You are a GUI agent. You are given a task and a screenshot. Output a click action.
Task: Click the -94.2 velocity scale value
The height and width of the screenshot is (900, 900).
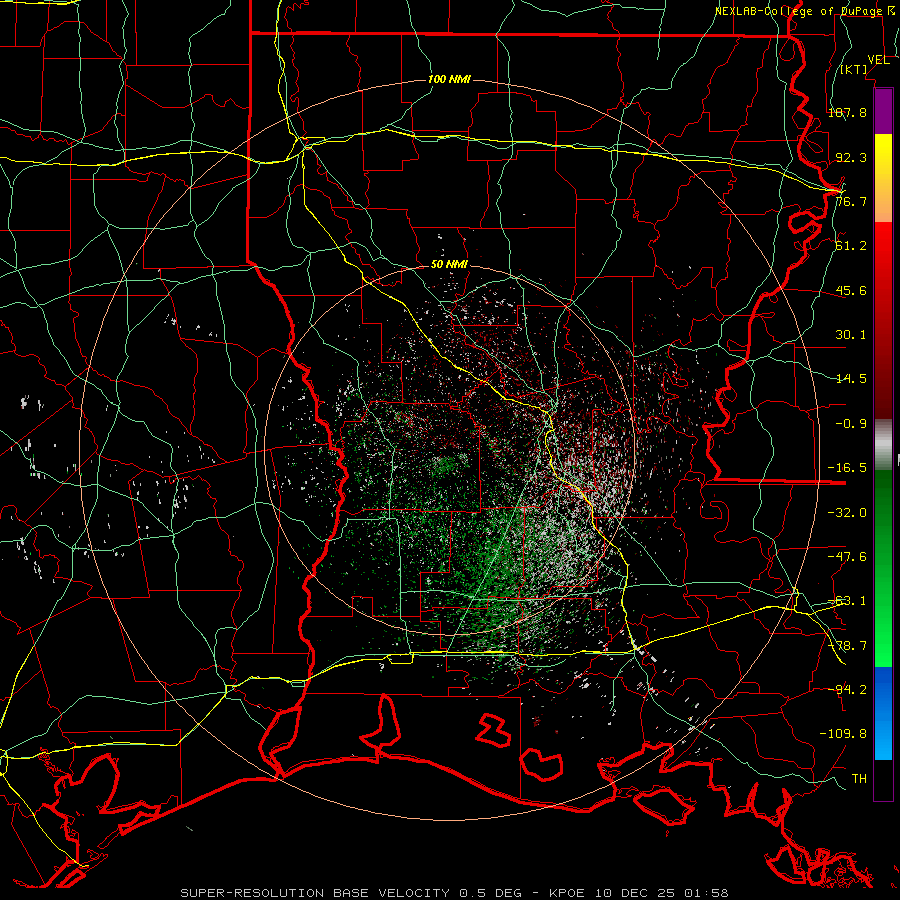pos(847,690)
